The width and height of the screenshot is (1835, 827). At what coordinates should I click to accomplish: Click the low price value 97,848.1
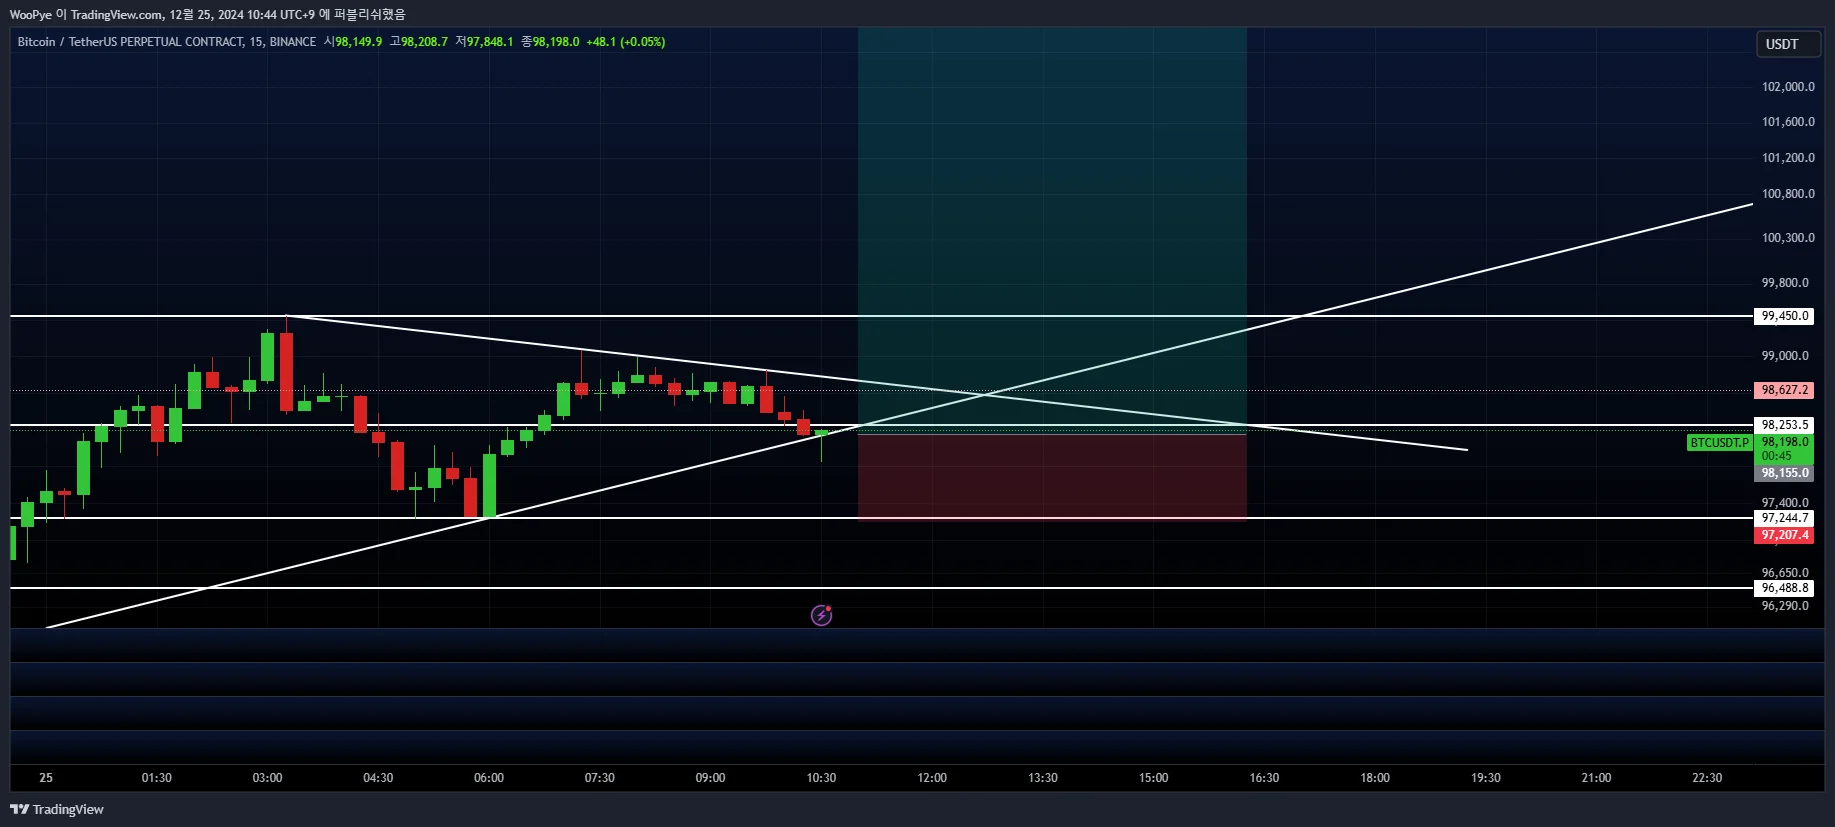490,42
